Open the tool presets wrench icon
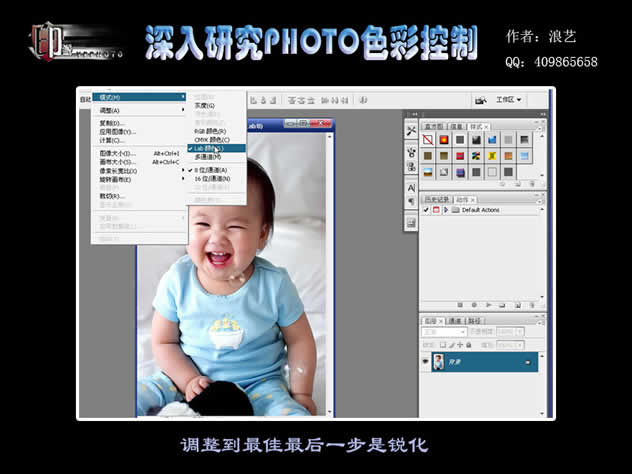This screenshot has width=632, height=474. tap(411, 131)
